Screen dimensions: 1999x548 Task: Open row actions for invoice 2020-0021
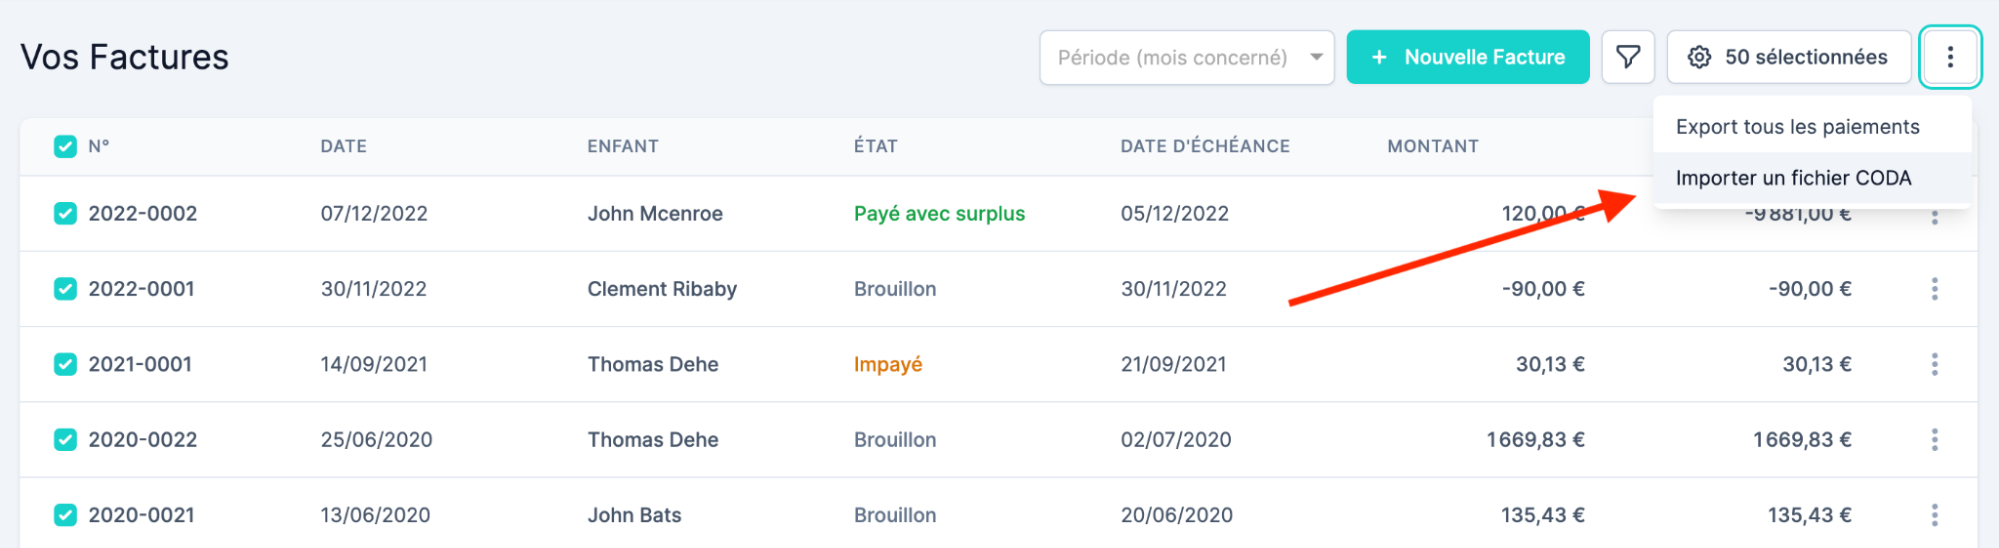[x=1934, y=515]
